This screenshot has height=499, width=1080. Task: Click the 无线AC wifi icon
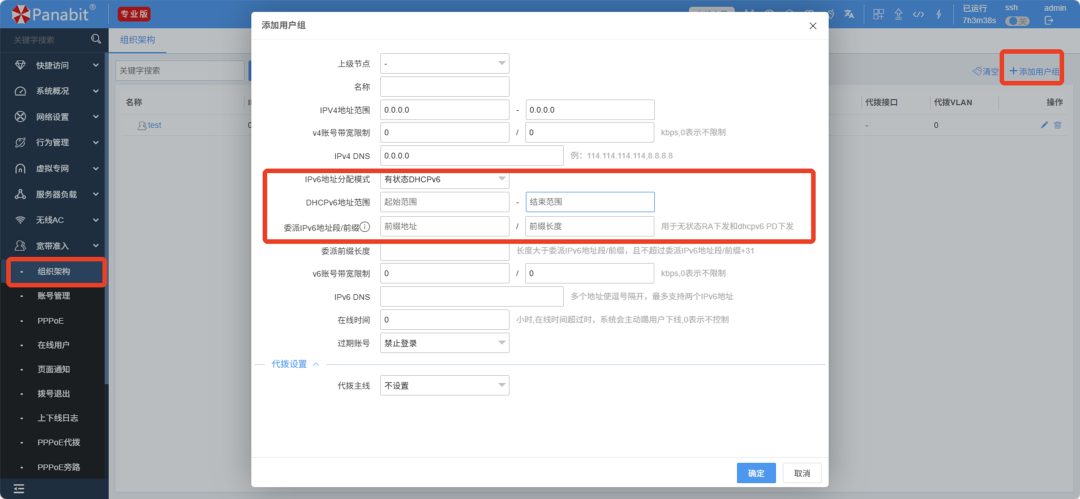(x=20, y=220)
